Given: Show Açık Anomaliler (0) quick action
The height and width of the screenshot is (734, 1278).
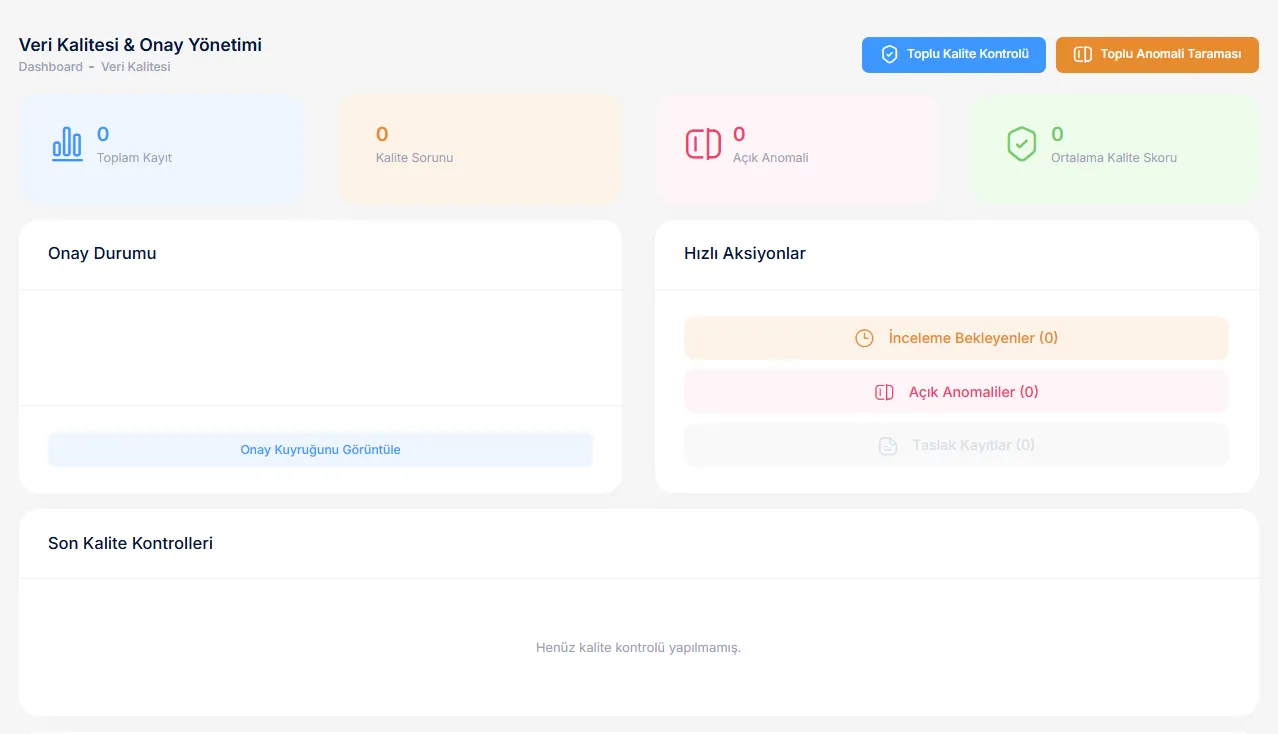Looking at the screenshot, I should tap(973, 392).
